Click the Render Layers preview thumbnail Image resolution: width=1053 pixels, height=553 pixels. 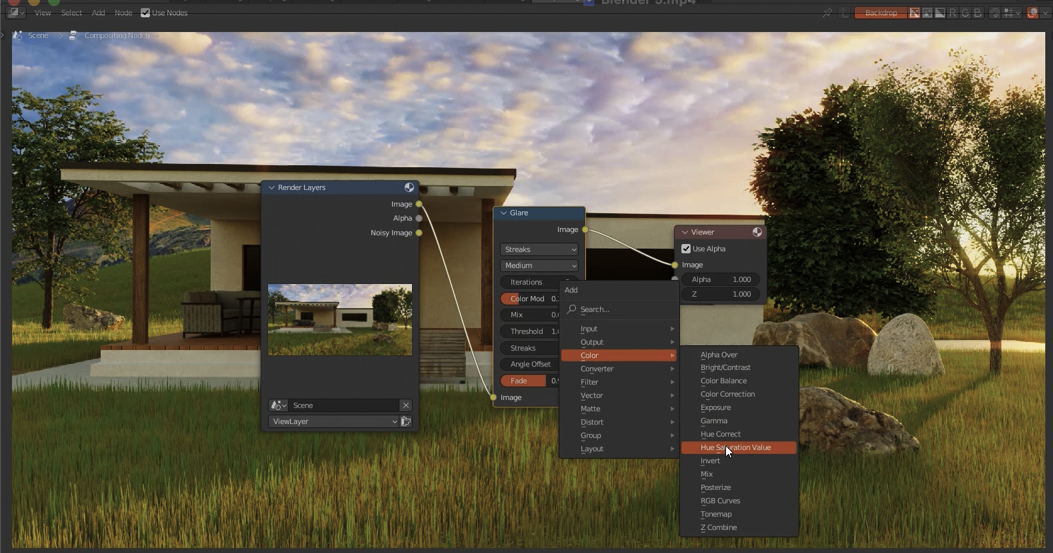(x=340, y=320)
